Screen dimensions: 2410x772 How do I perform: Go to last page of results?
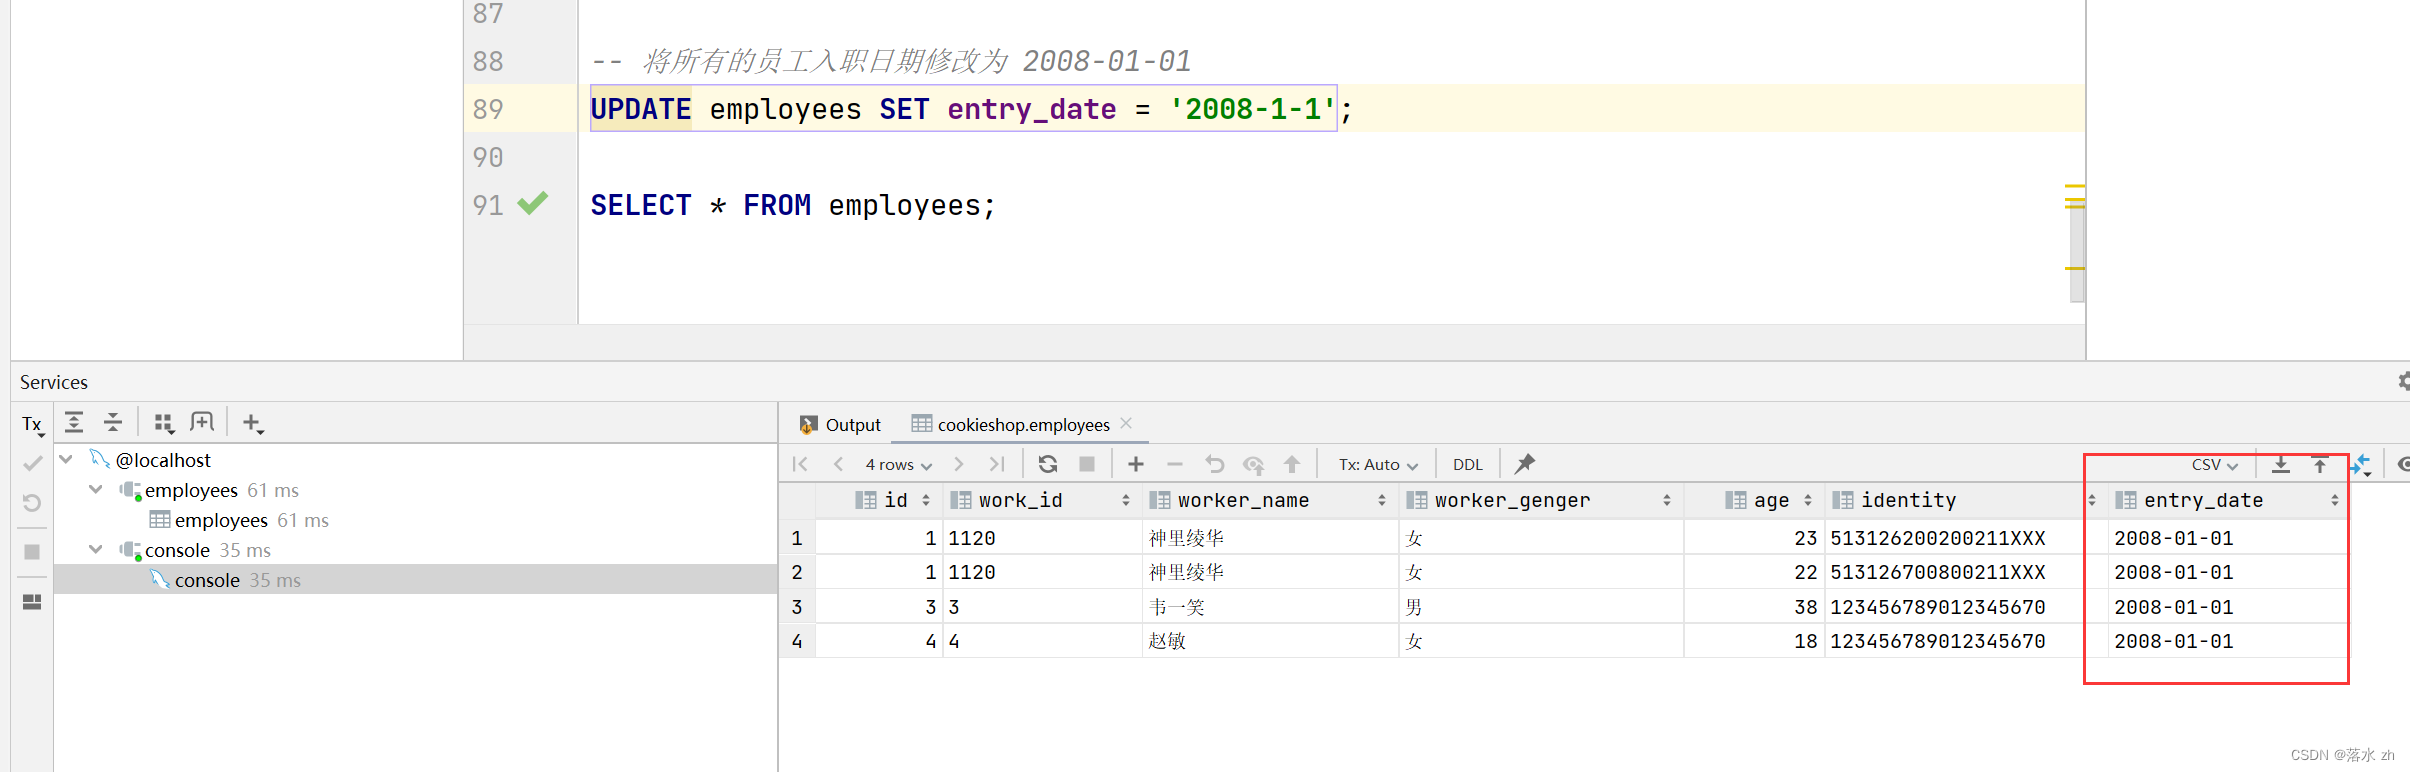(x=996, y=464)
